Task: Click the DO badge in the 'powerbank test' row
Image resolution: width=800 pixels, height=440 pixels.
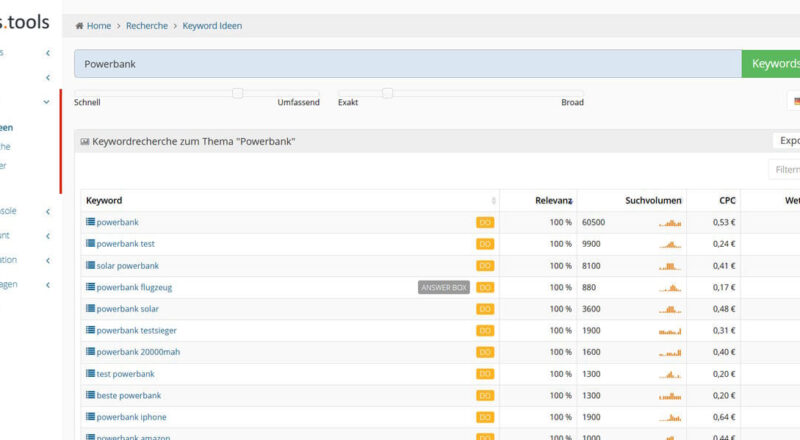Action: pyautogui.click(x=485, y=244)
